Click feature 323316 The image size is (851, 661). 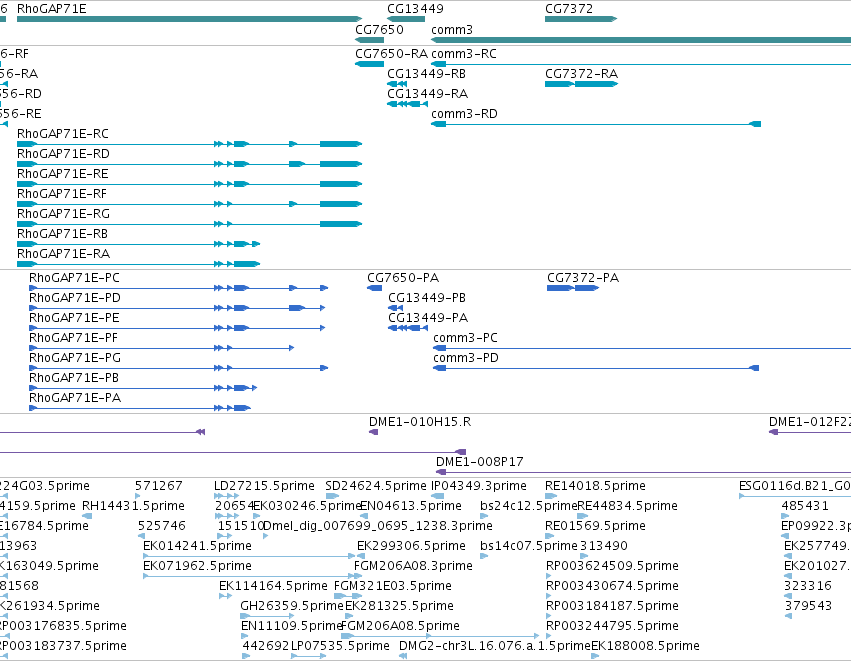pos(788,596)
